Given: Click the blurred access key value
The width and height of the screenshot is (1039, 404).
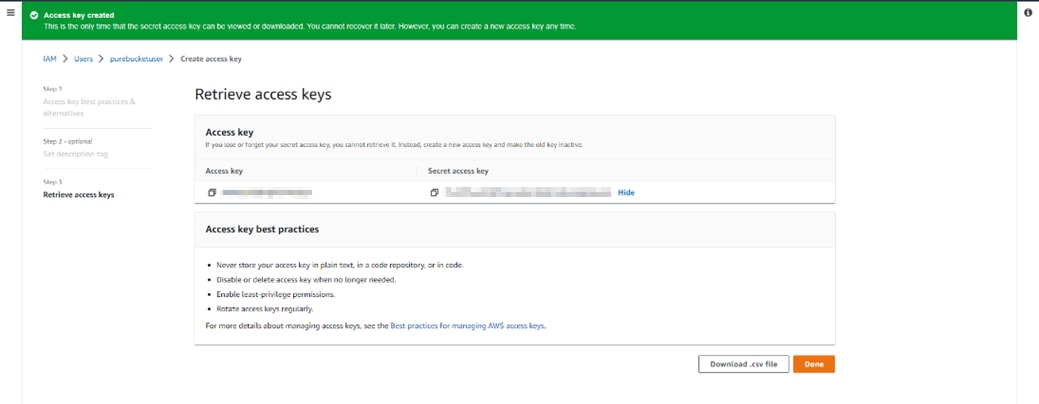Looking at the screenshot, I should (x=267, y=192).
